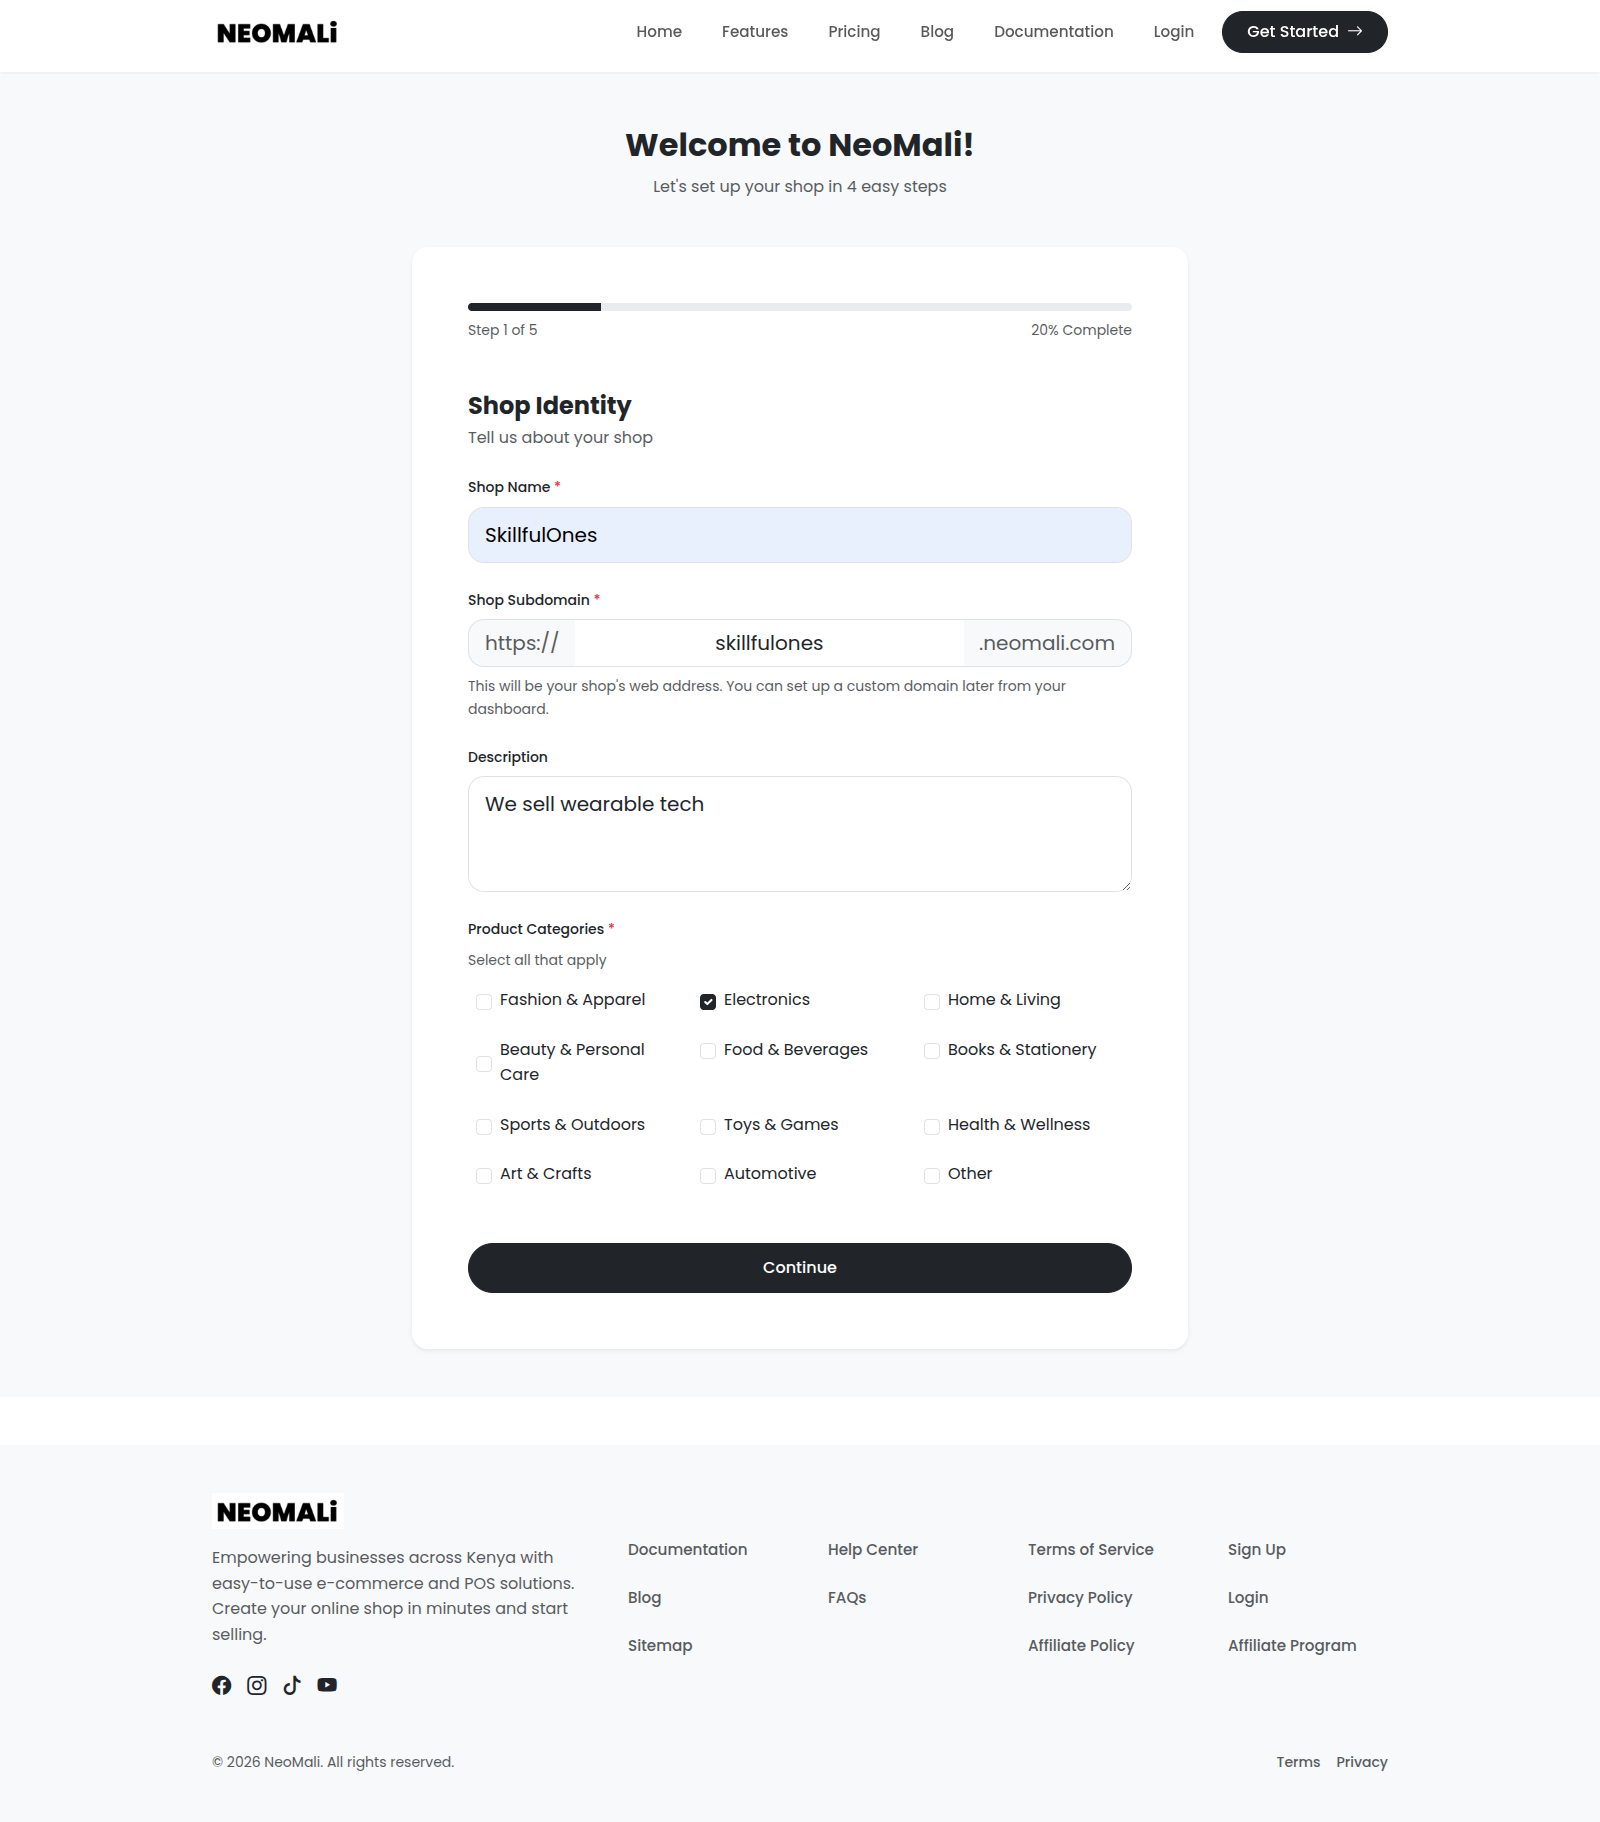Viewport: 1600px width, 1822px height.
Task: Focus the Shop Name field
Action: 800,535
